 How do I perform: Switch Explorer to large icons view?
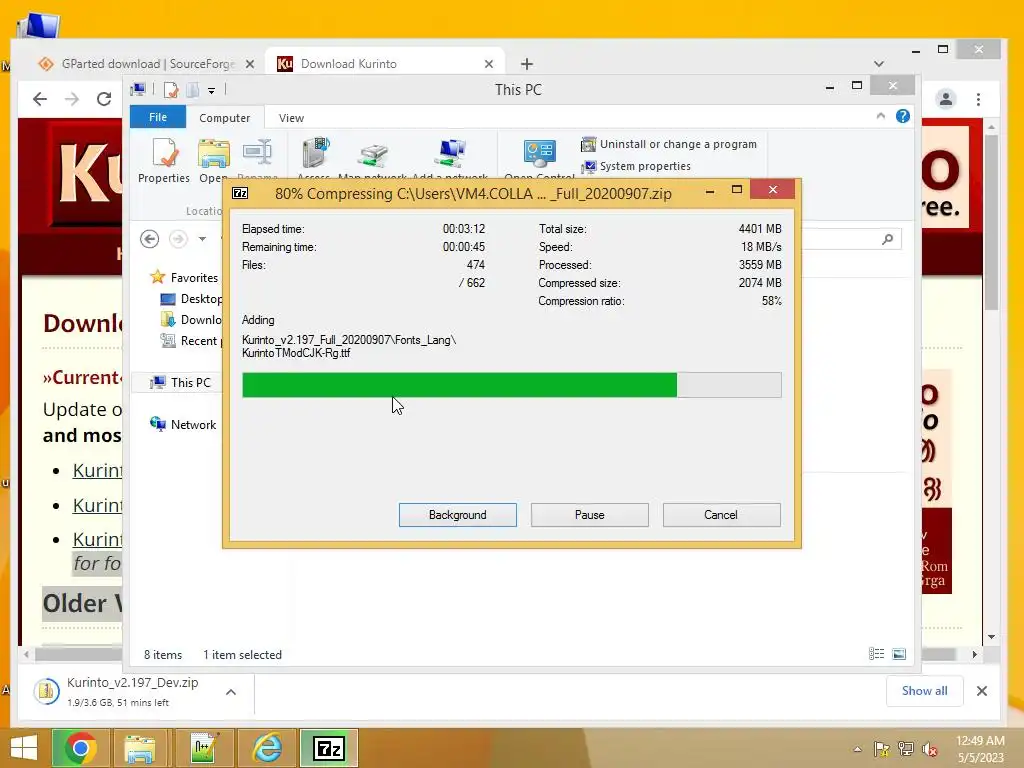coord(899,654)
